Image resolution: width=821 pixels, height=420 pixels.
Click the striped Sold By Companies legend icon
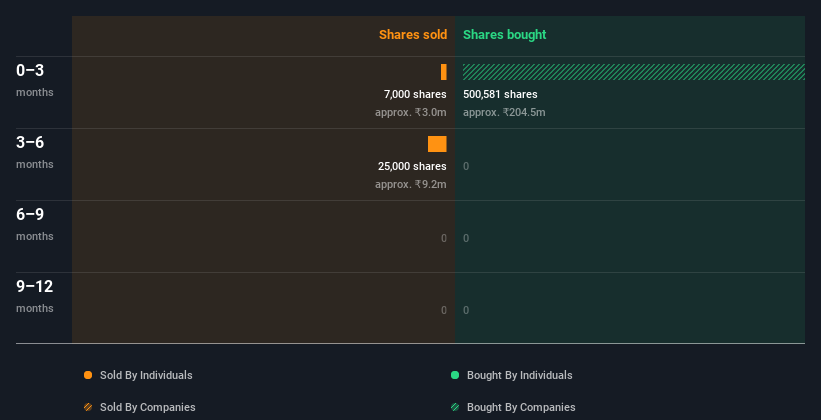click(x=88, y=407)
